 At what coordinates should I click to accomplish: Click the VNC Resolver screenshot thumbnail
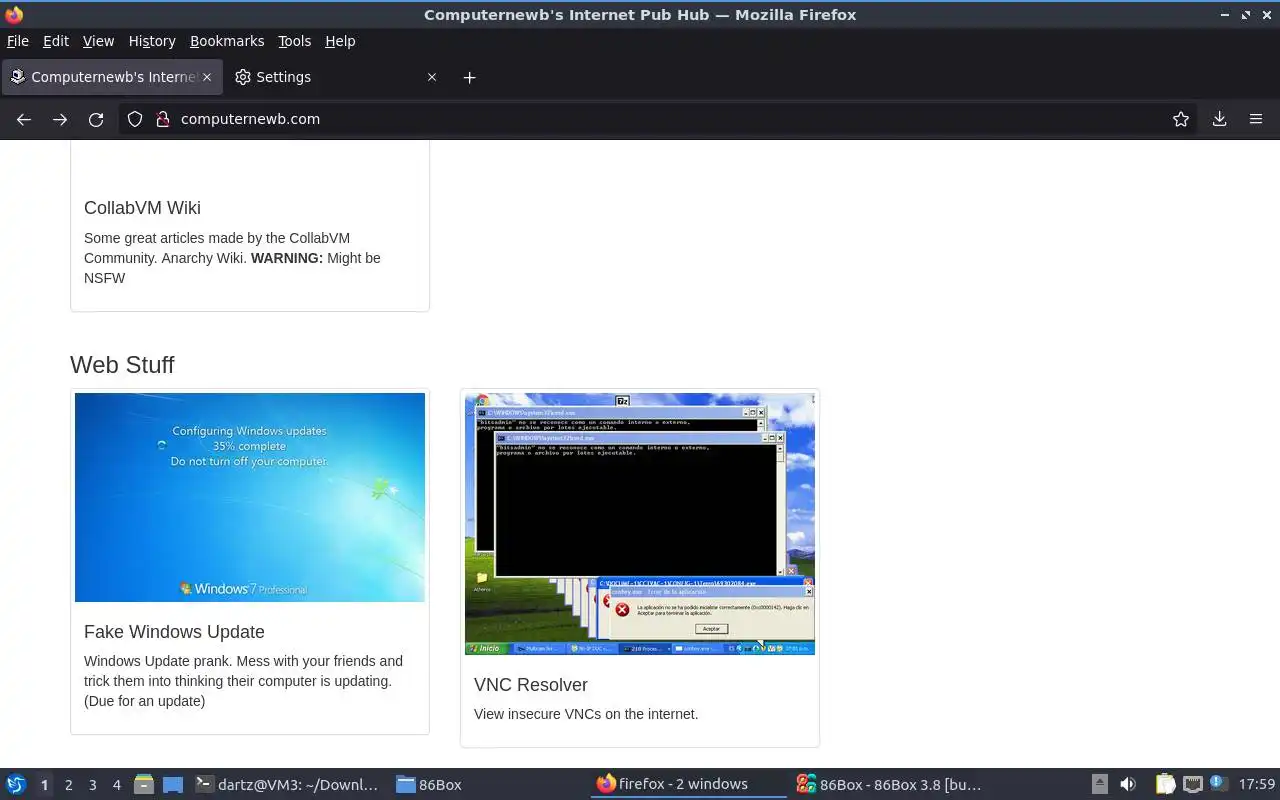[x=640, y=524]
